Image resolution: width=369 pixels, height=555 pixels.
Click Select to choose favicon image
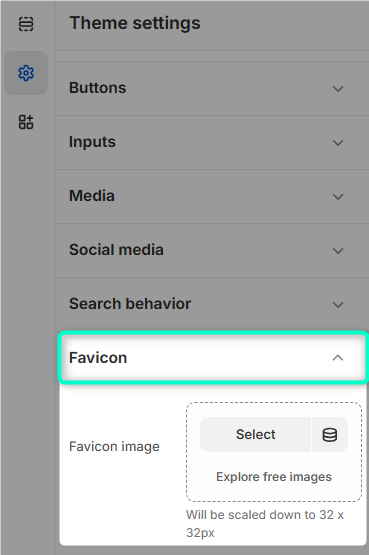click(x=255, y=434)
